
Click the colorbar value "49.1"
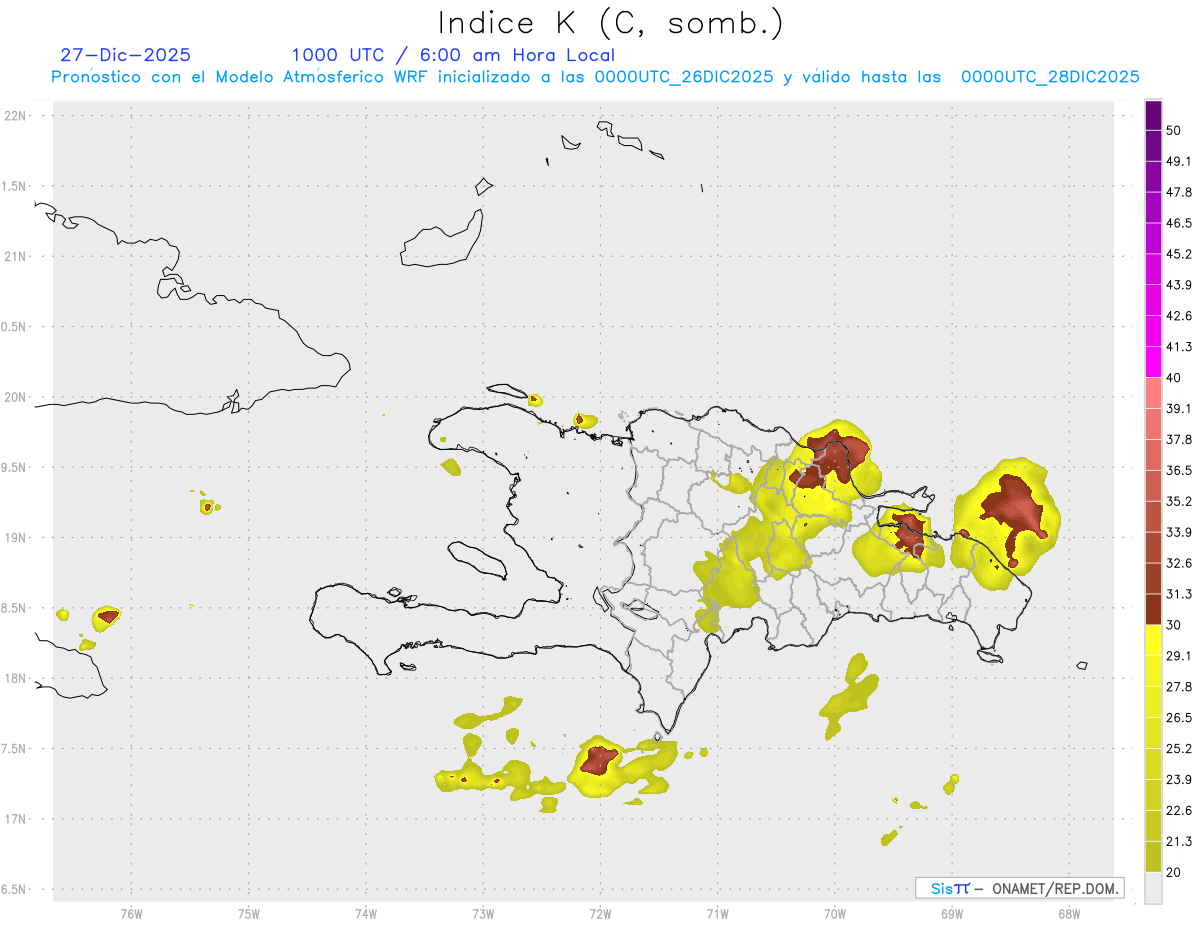(x=1179, y=161)
